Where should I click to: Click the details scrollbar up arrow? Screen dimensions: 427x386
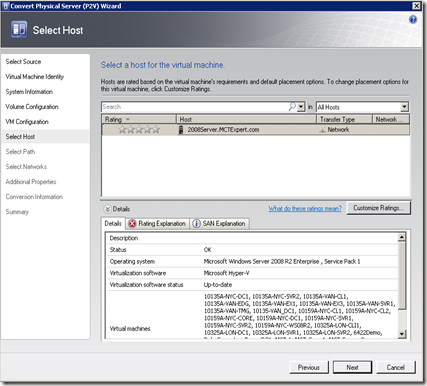(402, 237)
